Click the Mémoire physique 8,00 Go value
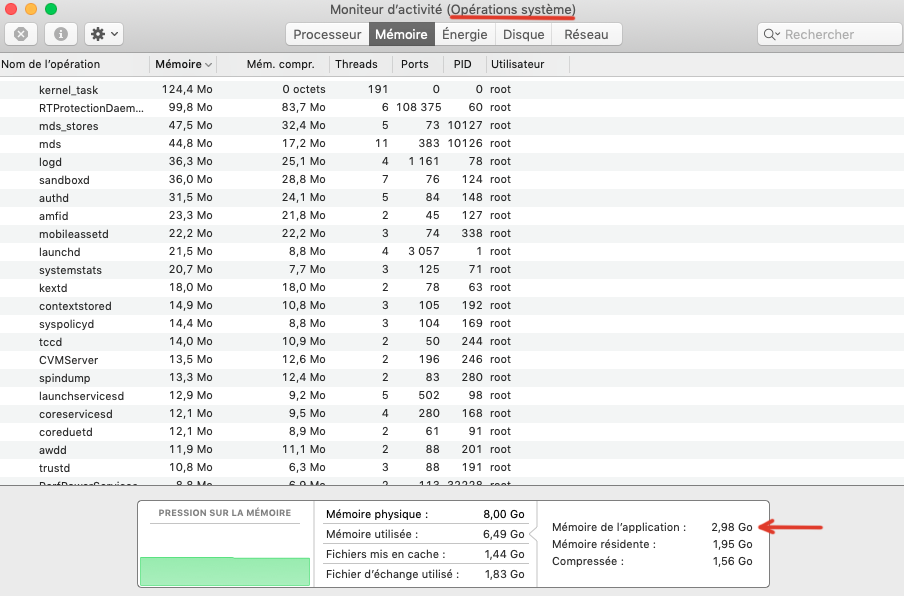This screenshot has width=904, height=596. 504,514
